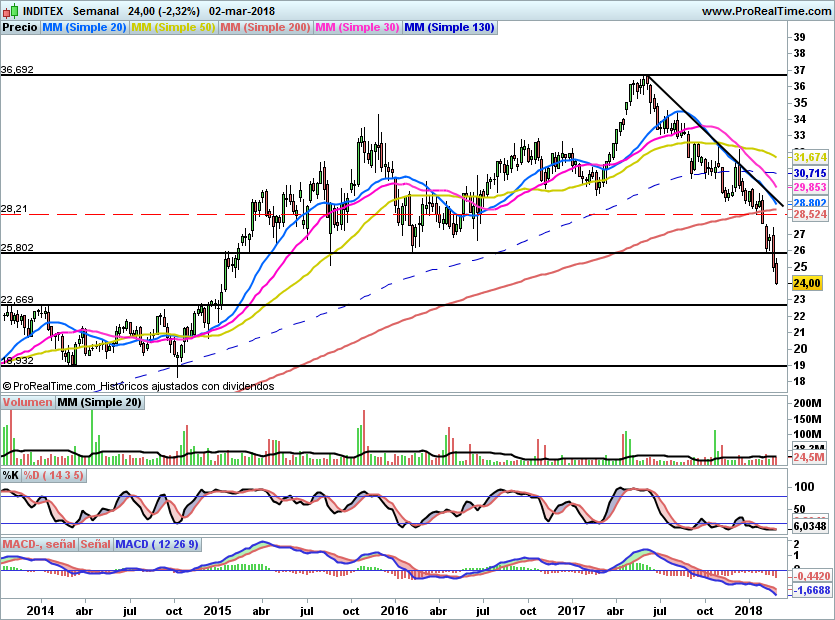
Task: Open the MACD (12 26 9) settings label
Action: [157, 544]
